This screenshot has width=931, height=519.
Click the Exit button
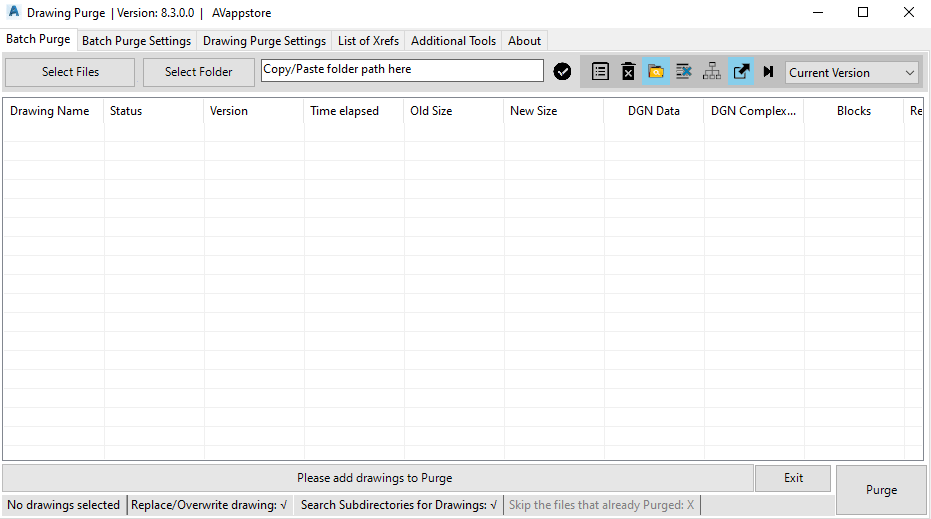coord(793,478)
